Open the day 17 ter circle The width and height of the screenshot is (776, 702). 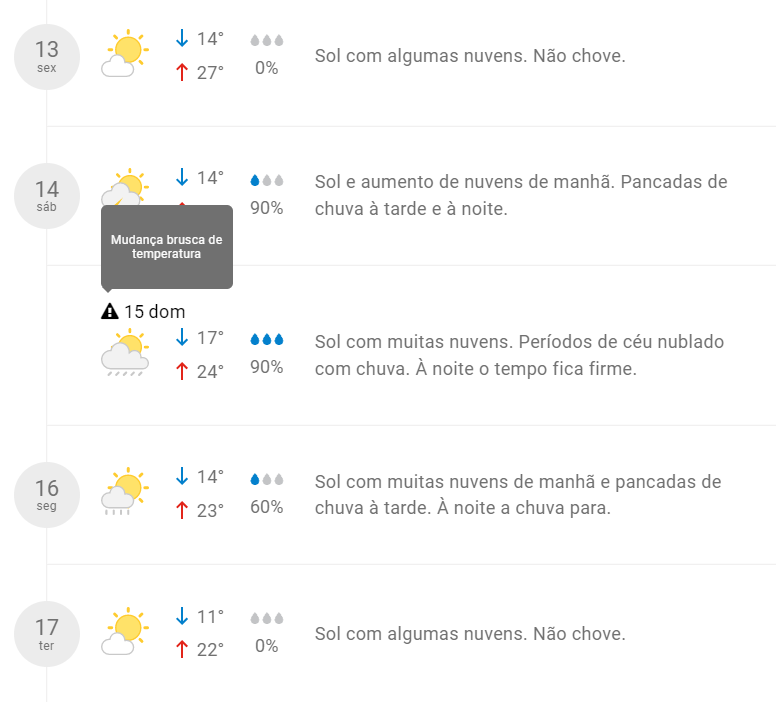click(47, 634)
